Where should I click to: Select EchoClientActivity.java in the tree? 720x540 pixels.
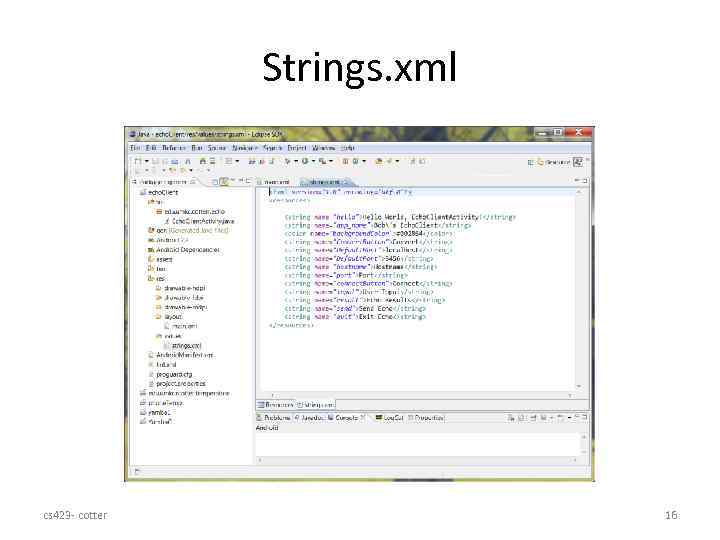tap(199, 221)
